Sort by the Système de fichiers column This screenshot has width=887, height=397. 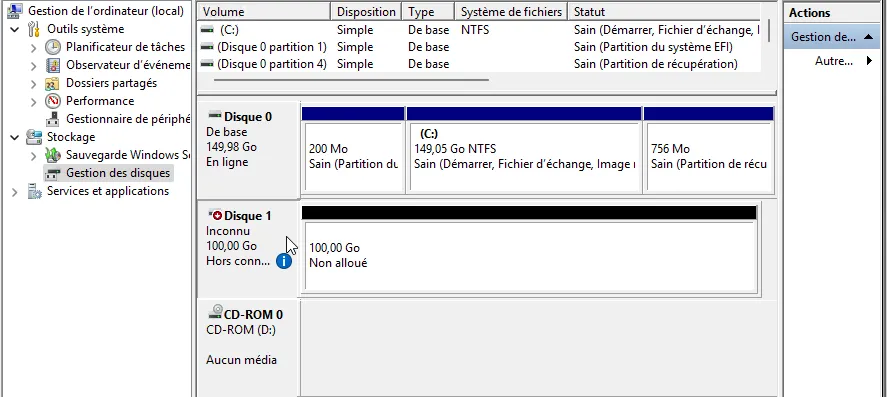[x=511, y=11]
